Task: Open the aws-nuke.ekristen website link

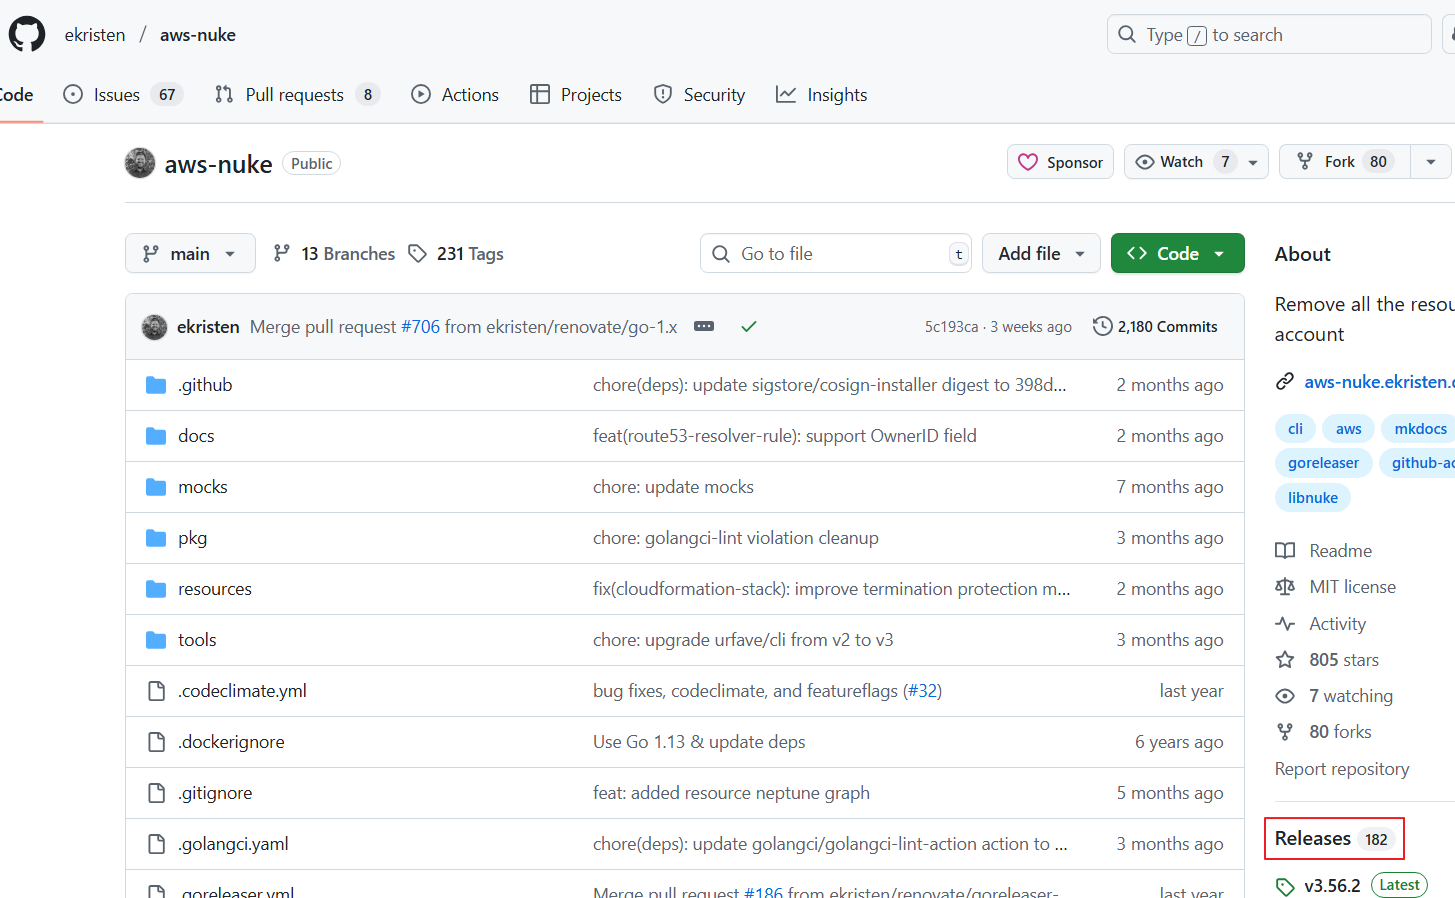Action: (x=1379, y=382)
